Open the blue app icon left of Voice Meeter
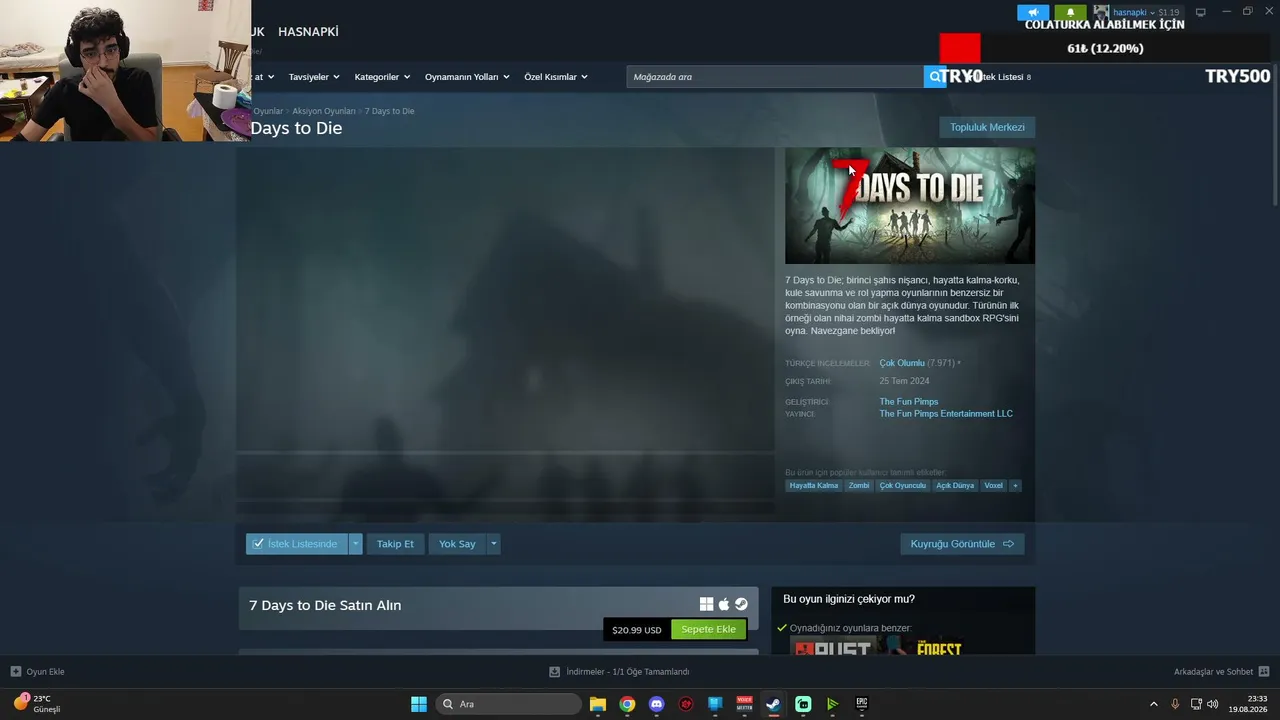 (715, 704)
